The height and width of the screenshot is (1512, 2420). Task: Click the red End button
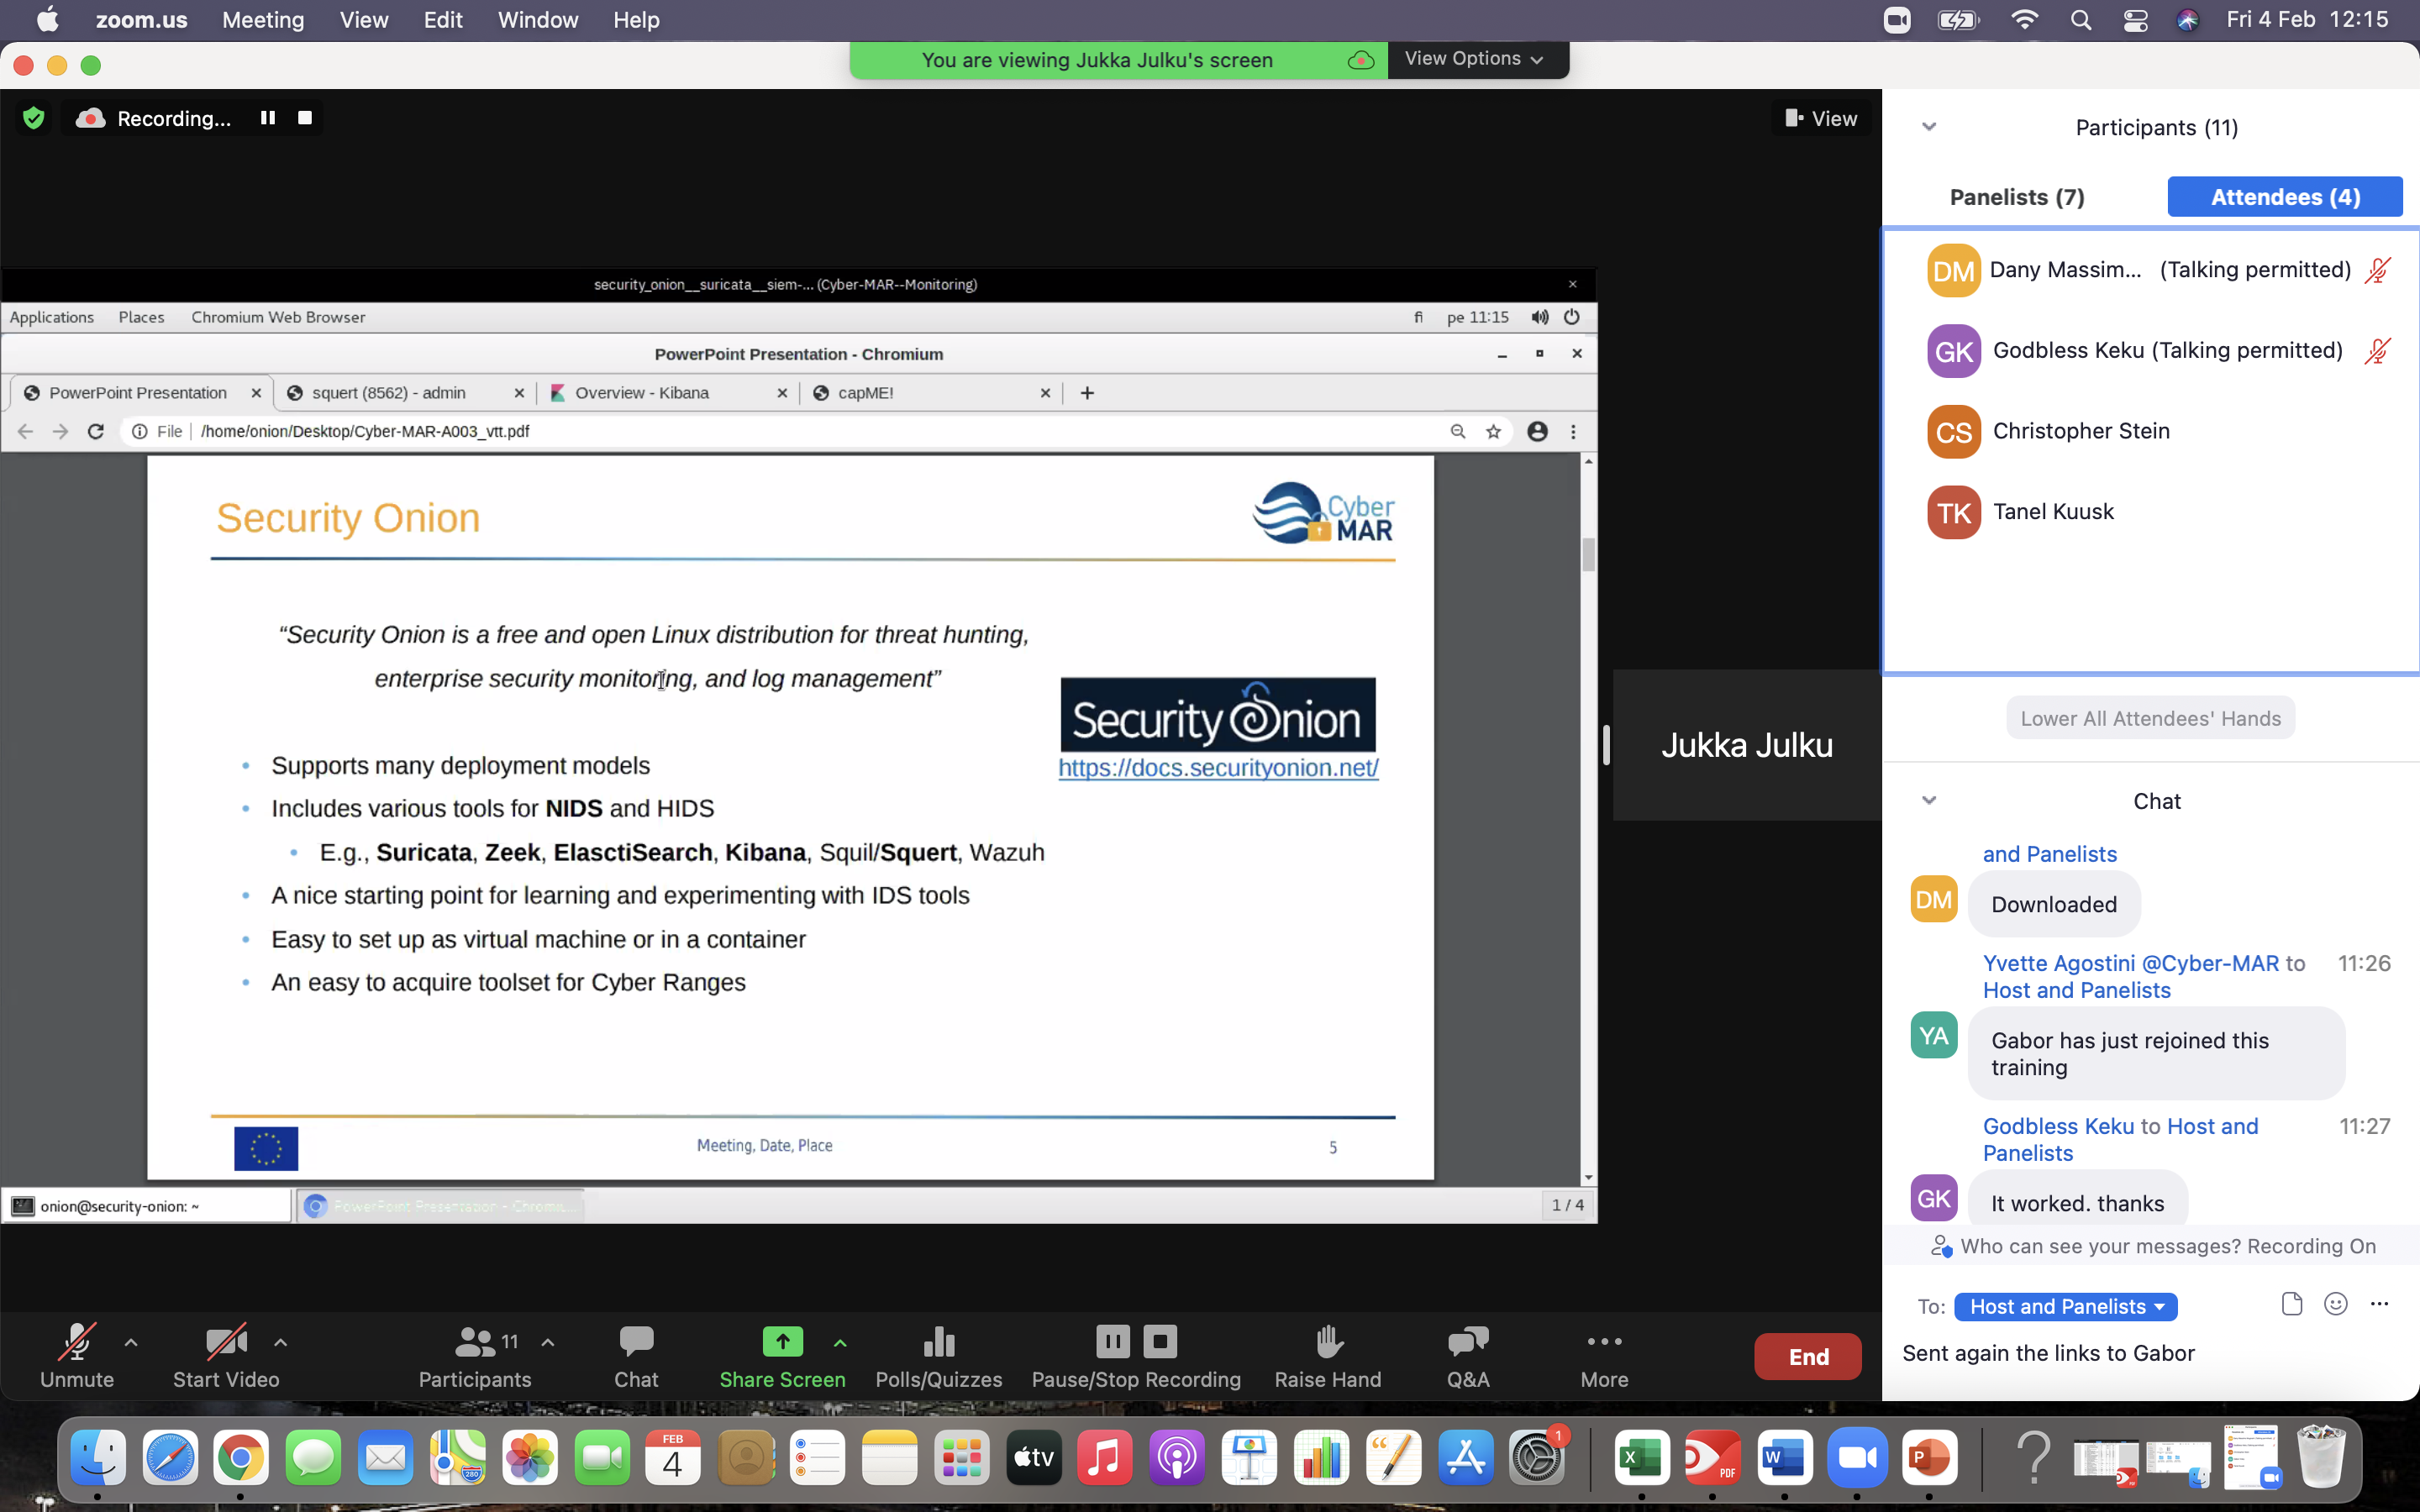(1807, 1357)
